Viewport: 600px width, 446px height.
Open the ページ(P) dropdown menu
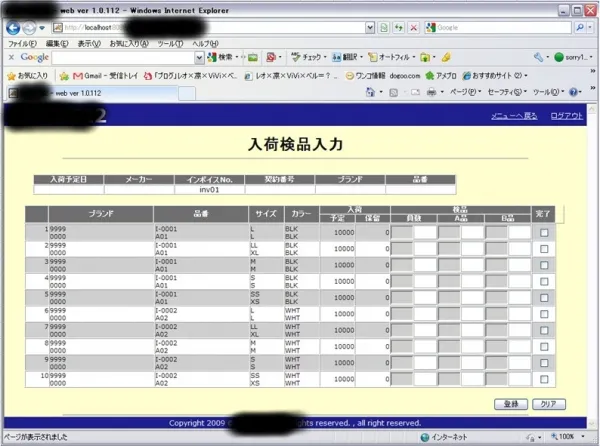[x=465, y=92]
